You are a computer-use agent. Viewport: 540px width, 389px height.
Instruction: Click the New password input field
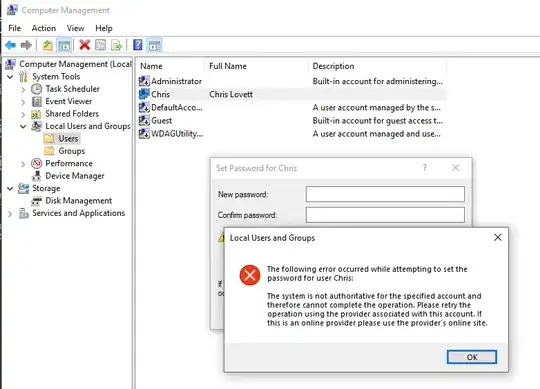coord(385,194)
